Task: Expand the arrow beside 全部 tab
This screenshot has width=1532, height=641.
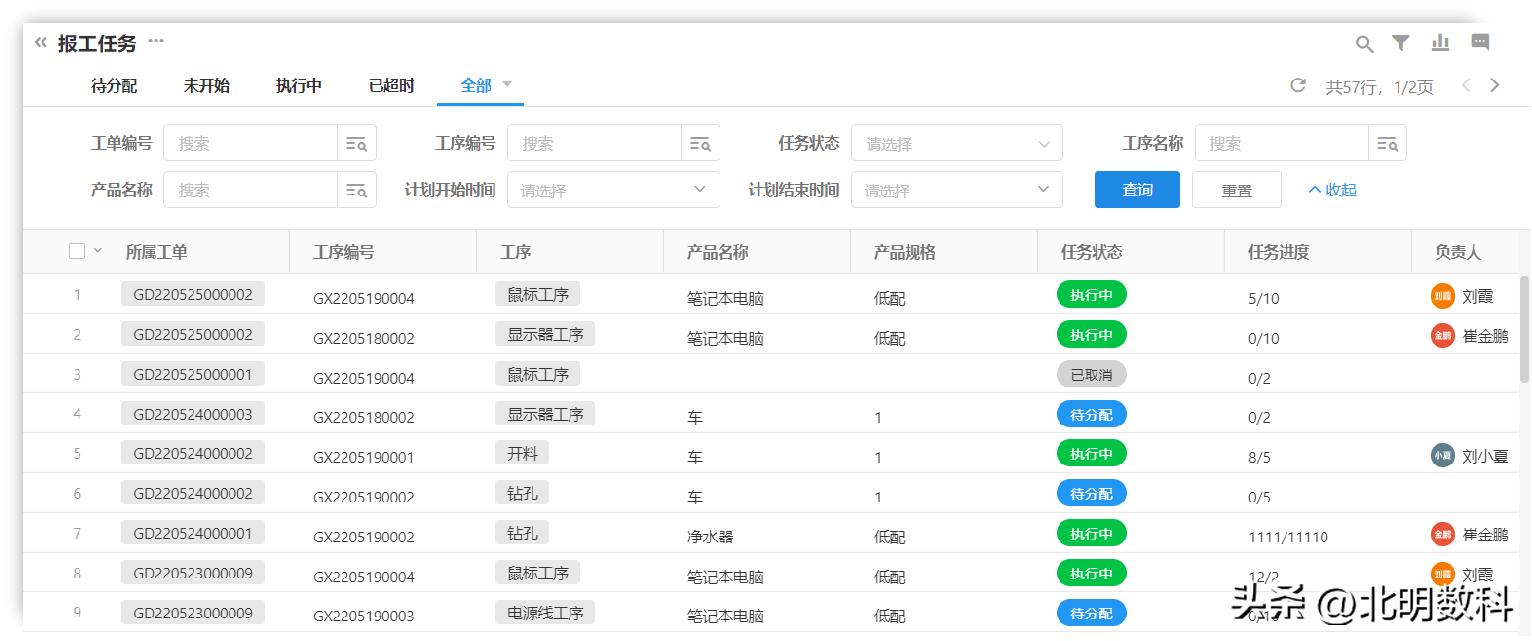Action: click(508, 86)
